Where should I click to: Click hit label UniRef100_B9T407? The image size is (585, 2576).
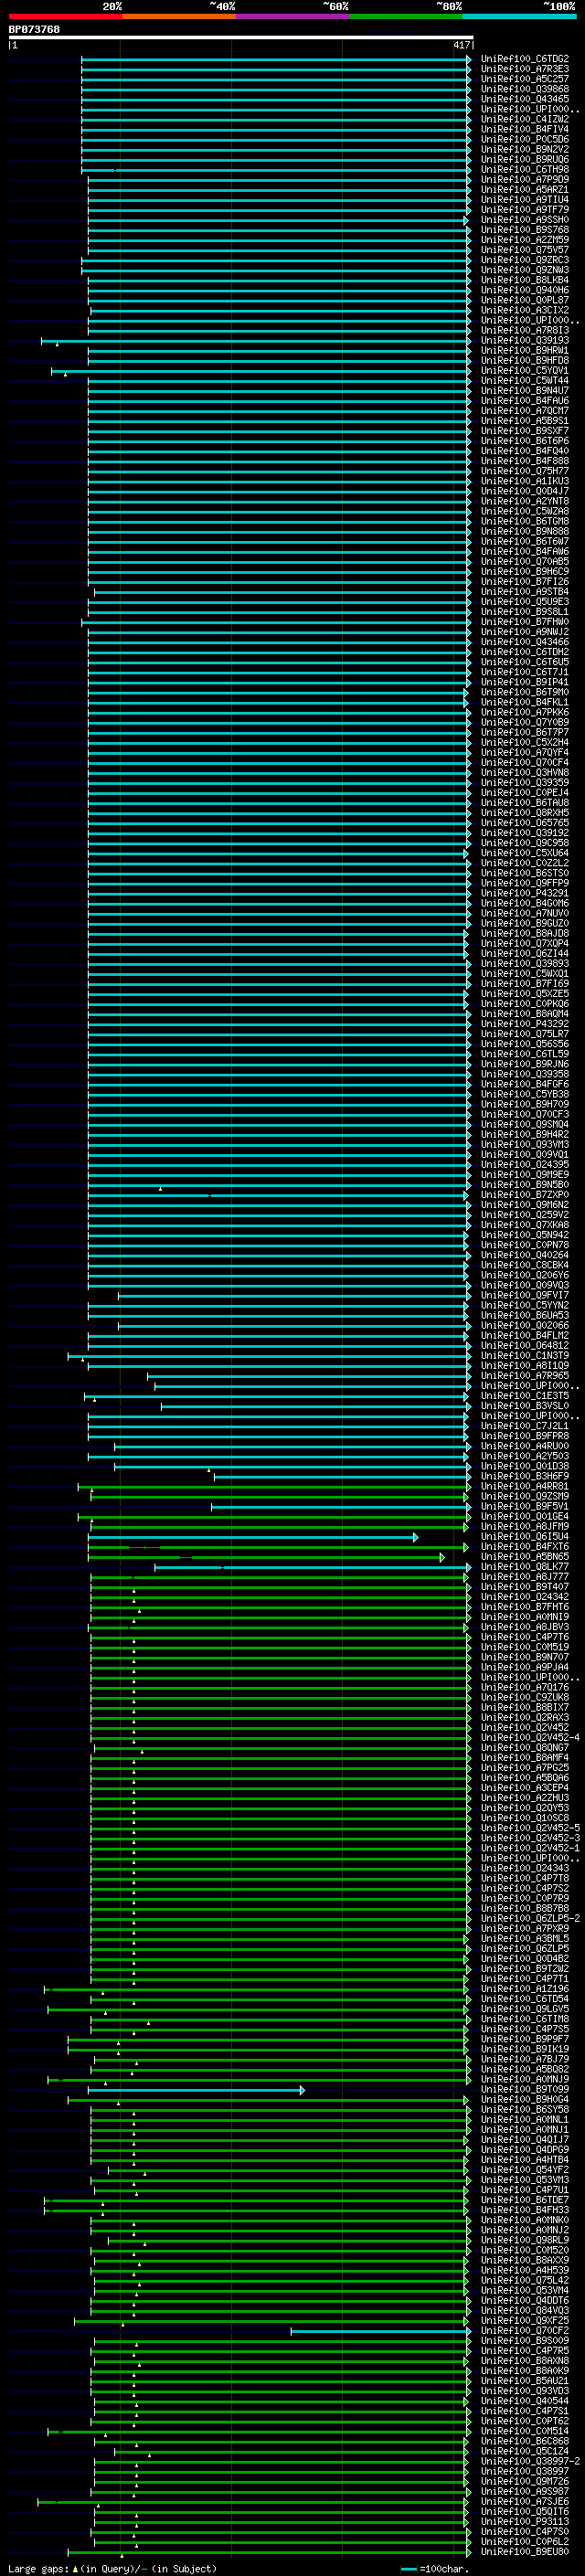[524, 1586]
